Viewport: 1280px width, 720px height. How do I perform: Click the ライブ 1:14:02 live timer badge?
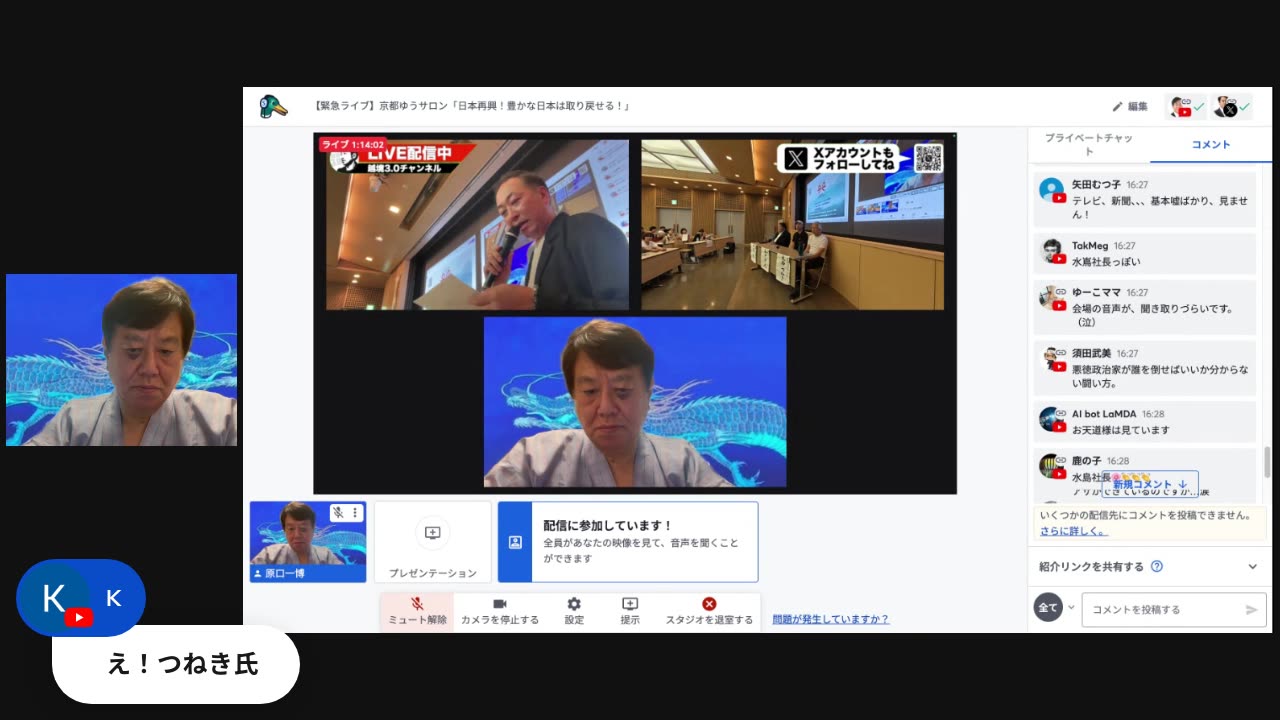pyautogui.click(x=353, y=144)
